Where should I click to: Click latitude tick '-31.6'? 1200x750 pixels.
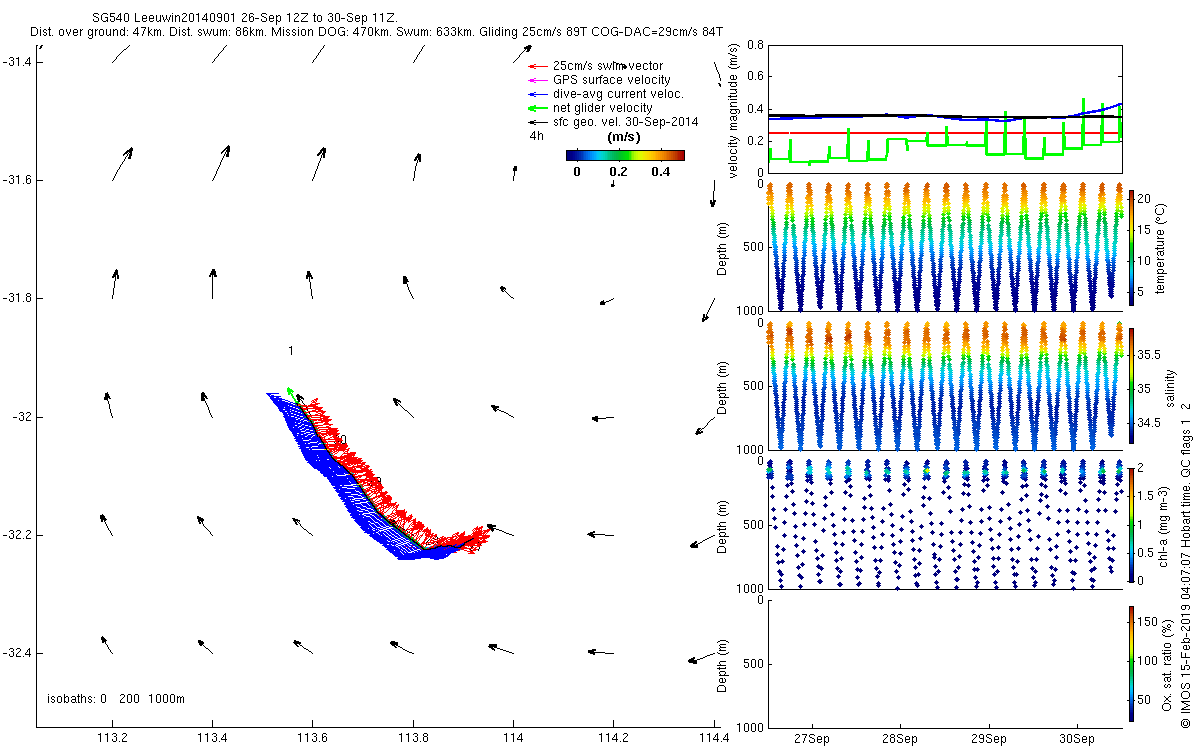tap(16, 180)
